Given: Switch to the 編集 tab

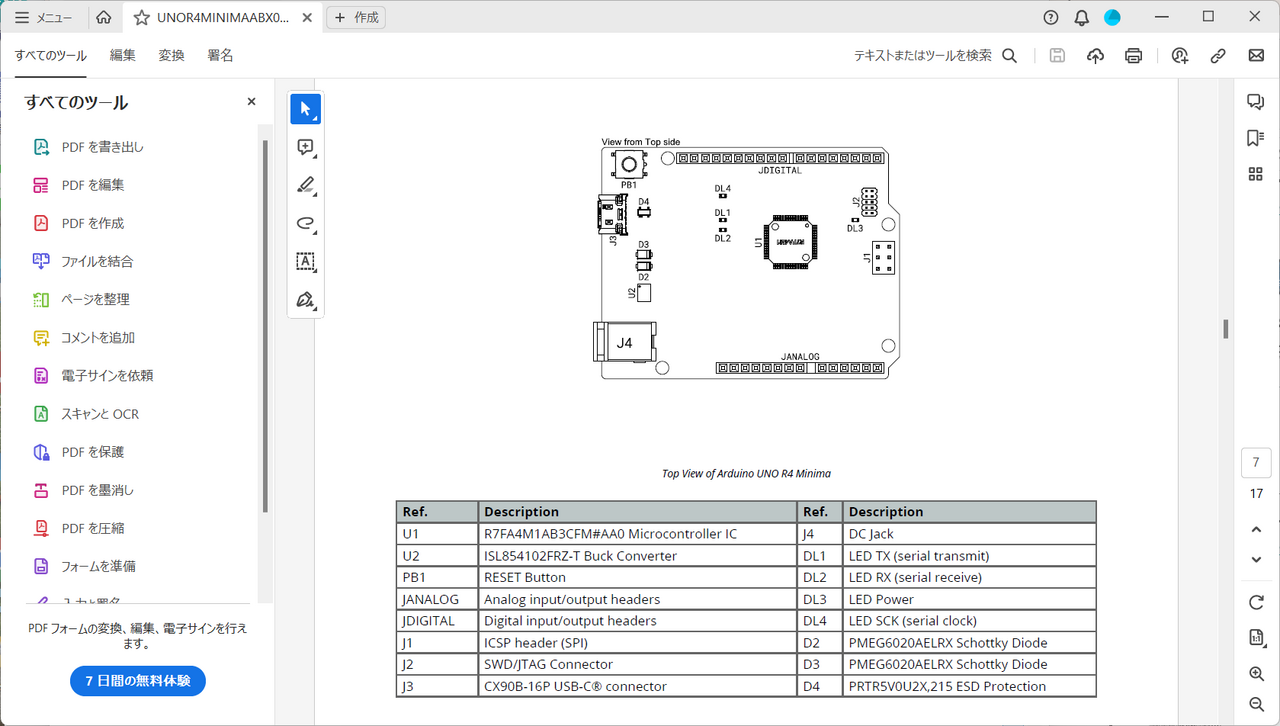Looking at the screenshot, I should tap(122, 56).
